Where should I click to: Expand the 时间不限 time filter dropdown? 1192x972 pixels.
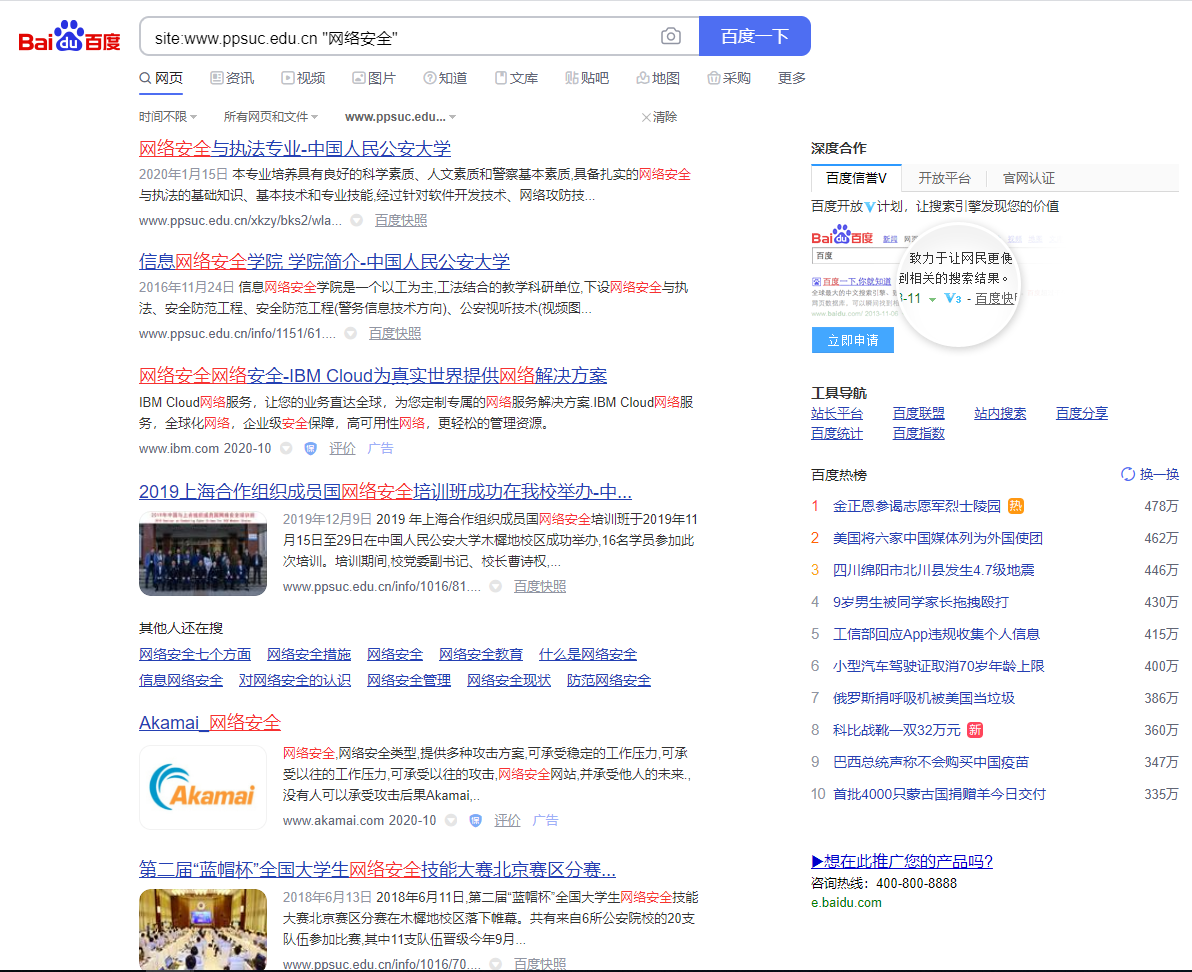coord(168,117)
